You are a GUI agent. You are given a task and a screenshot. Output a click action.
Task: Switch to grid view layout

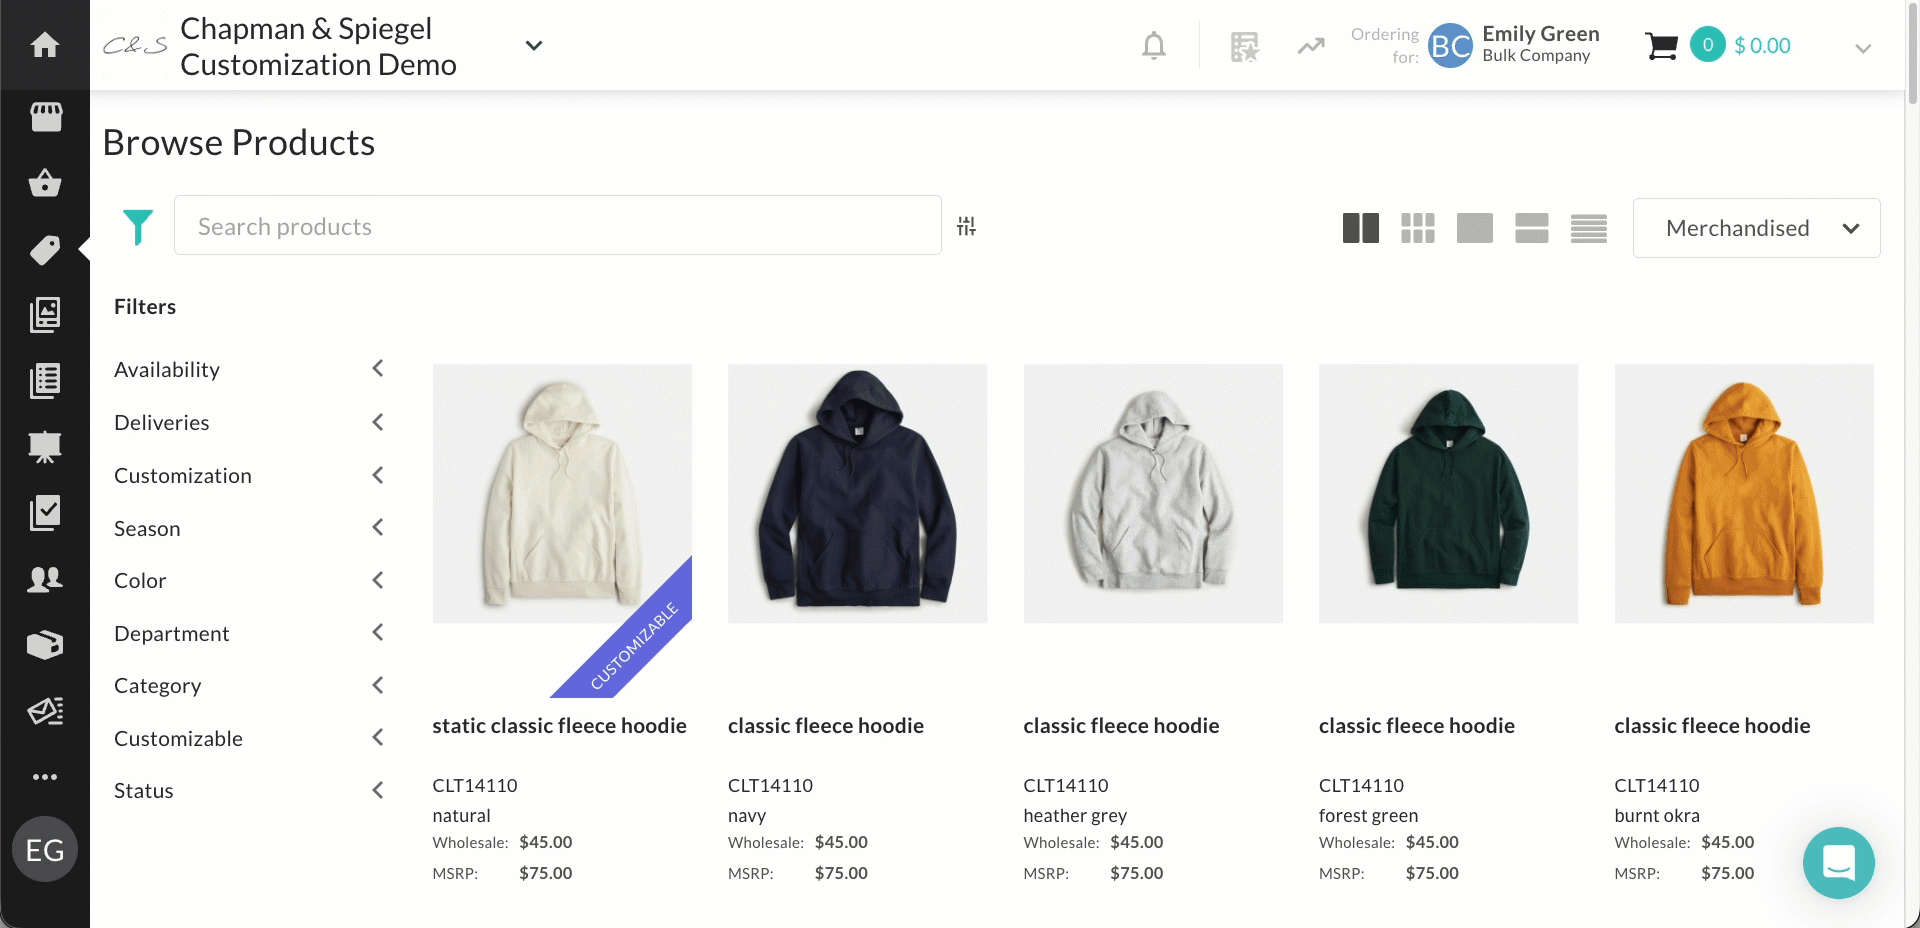pos(1417,228)
